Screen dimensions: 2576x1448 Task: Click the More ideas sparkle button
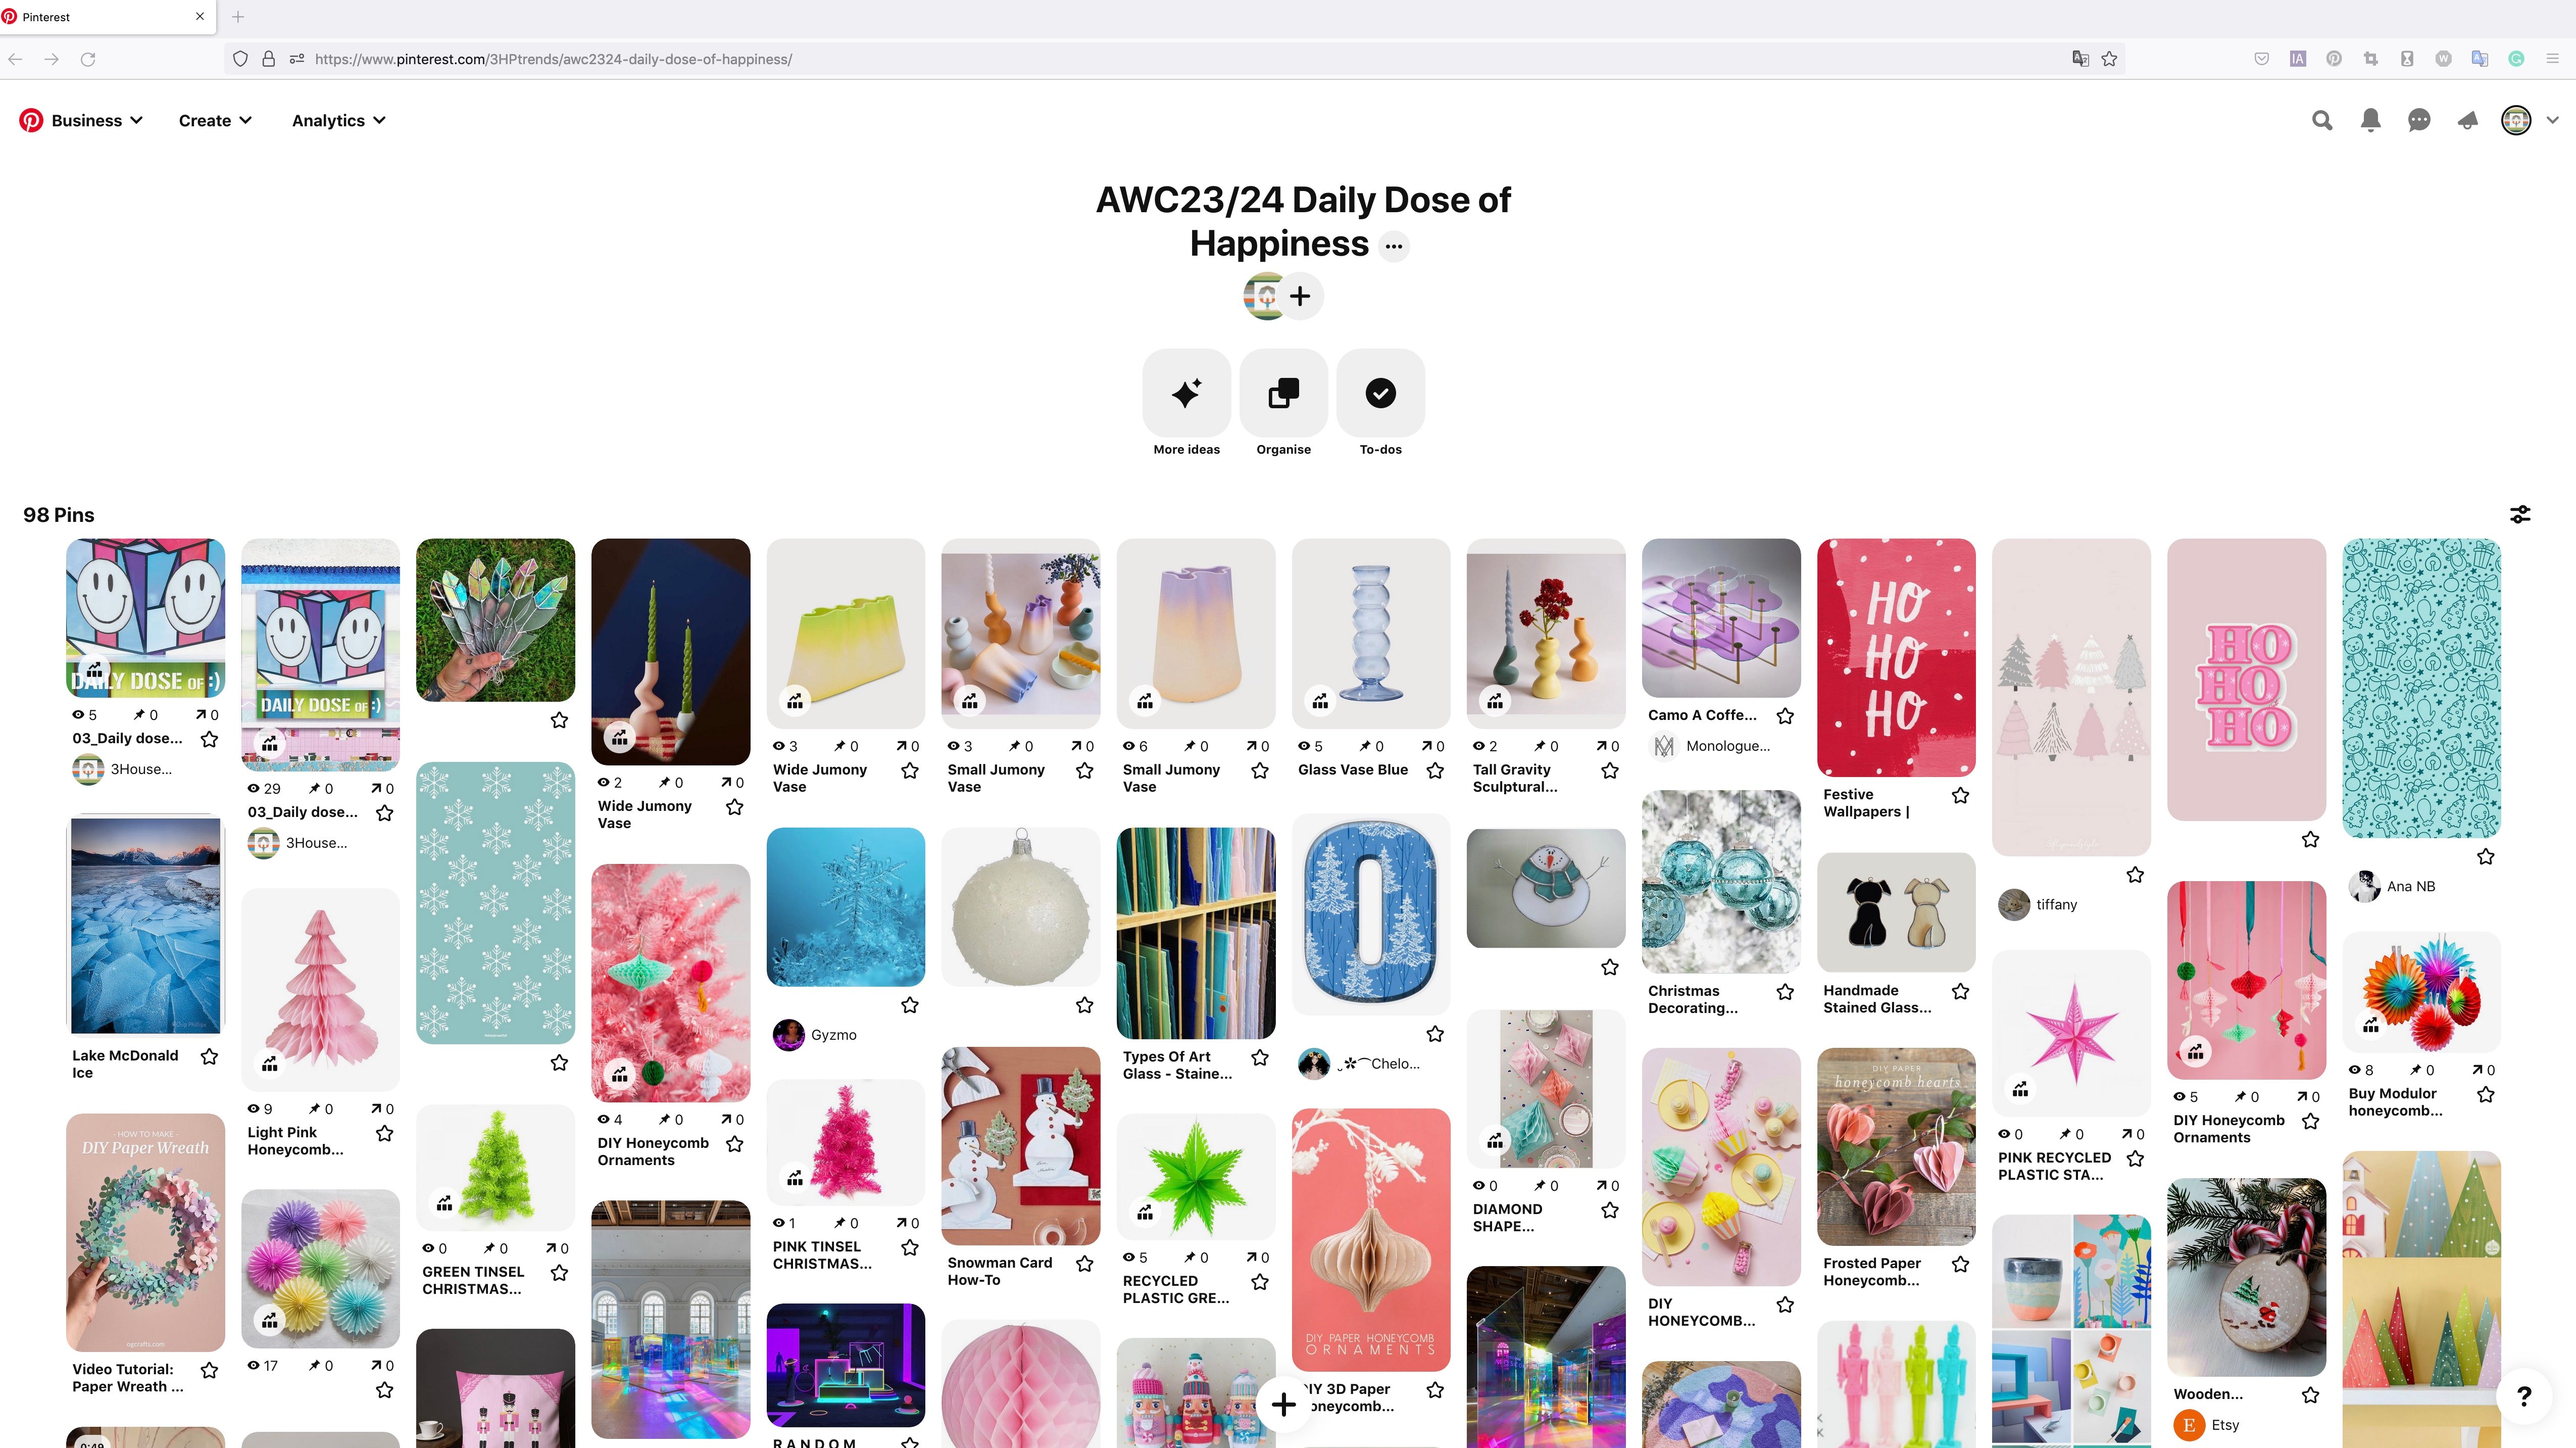[1187, 393]
